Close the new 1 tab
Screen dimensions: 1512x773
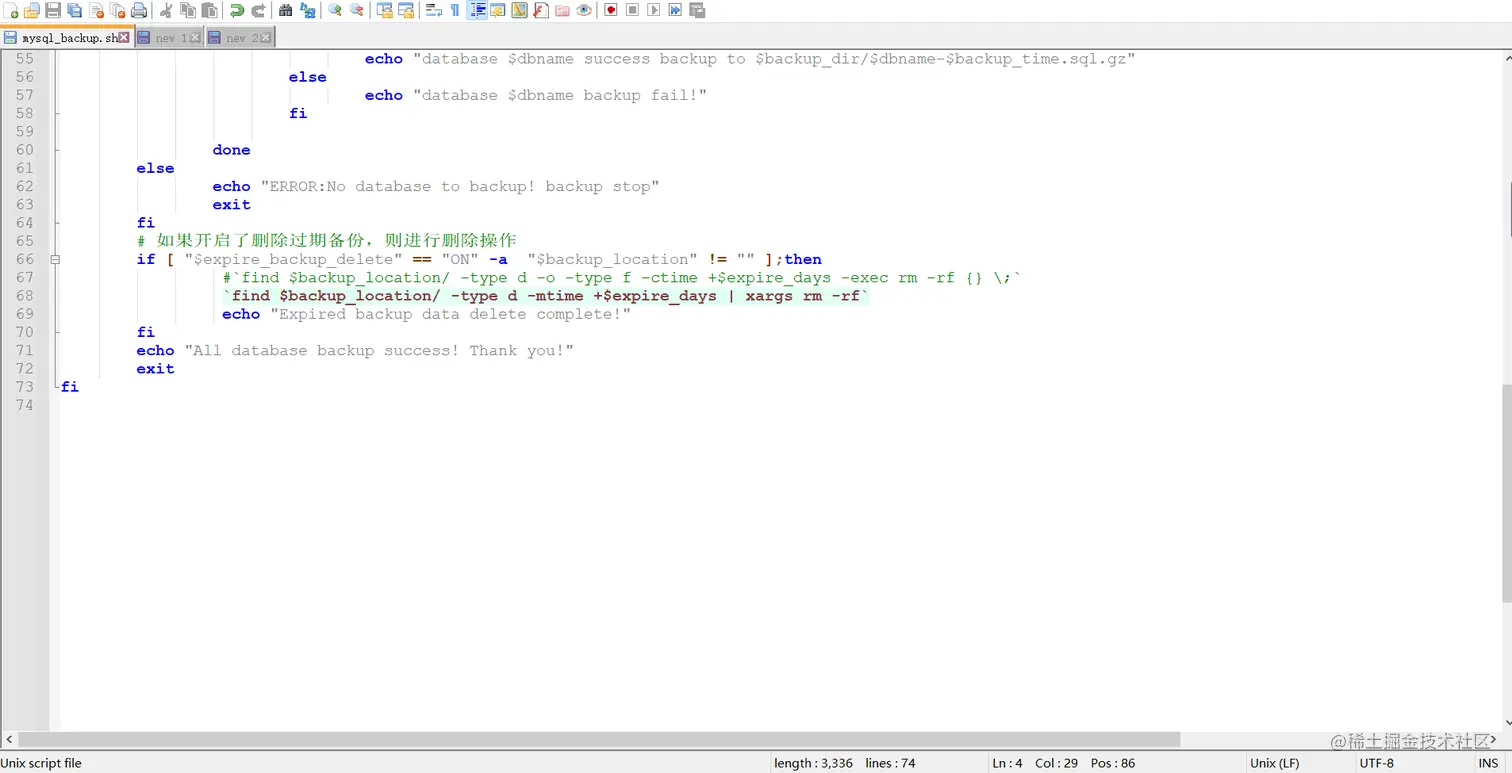click(195, 37)
